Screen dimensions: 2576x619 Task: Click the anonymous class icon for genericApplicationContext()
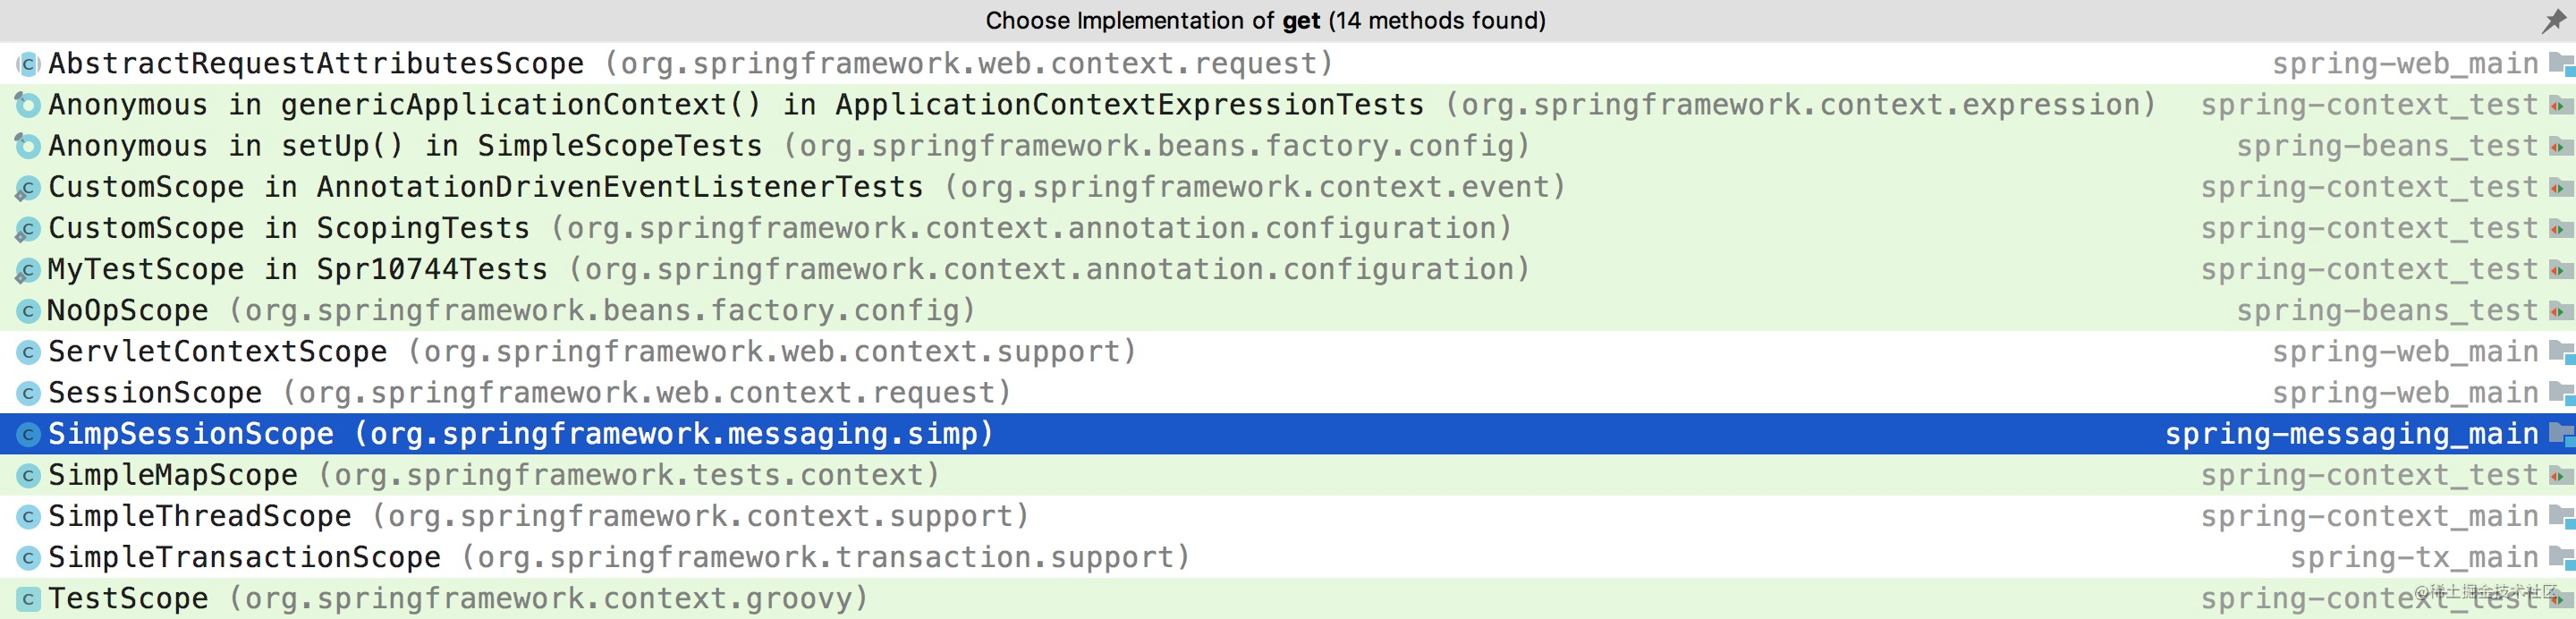(28, 105)
